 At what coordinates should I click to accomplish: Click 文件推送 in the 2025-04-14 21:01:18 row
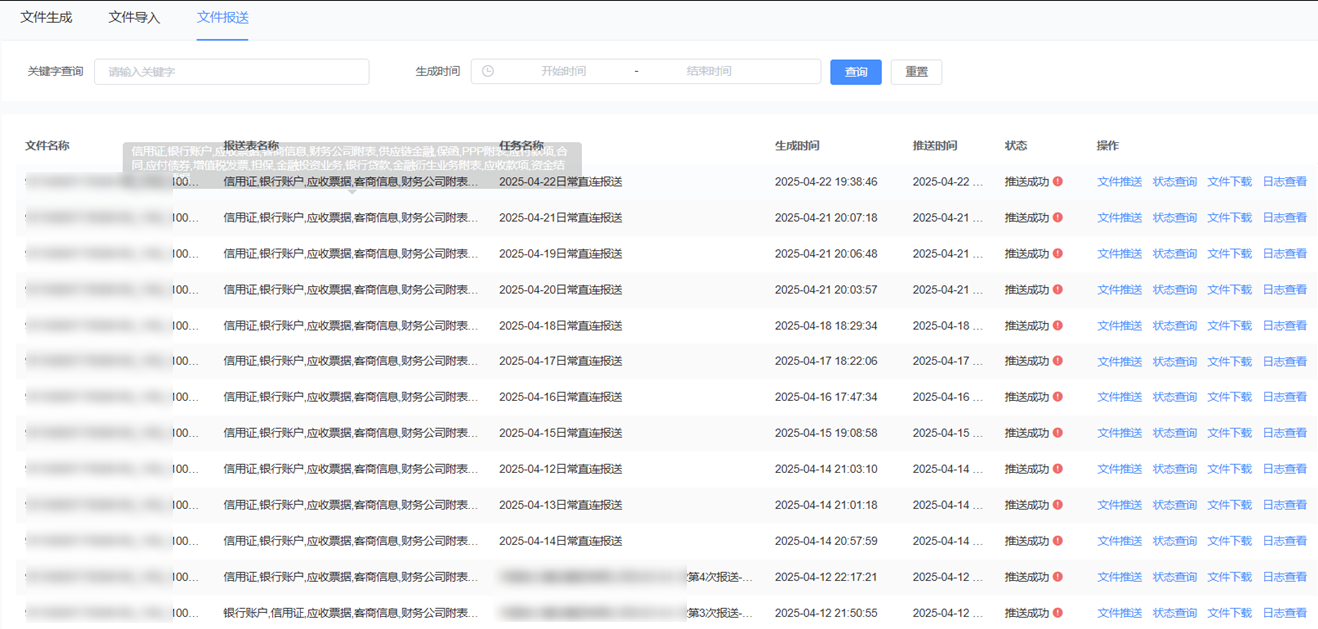pos(1119,505)
